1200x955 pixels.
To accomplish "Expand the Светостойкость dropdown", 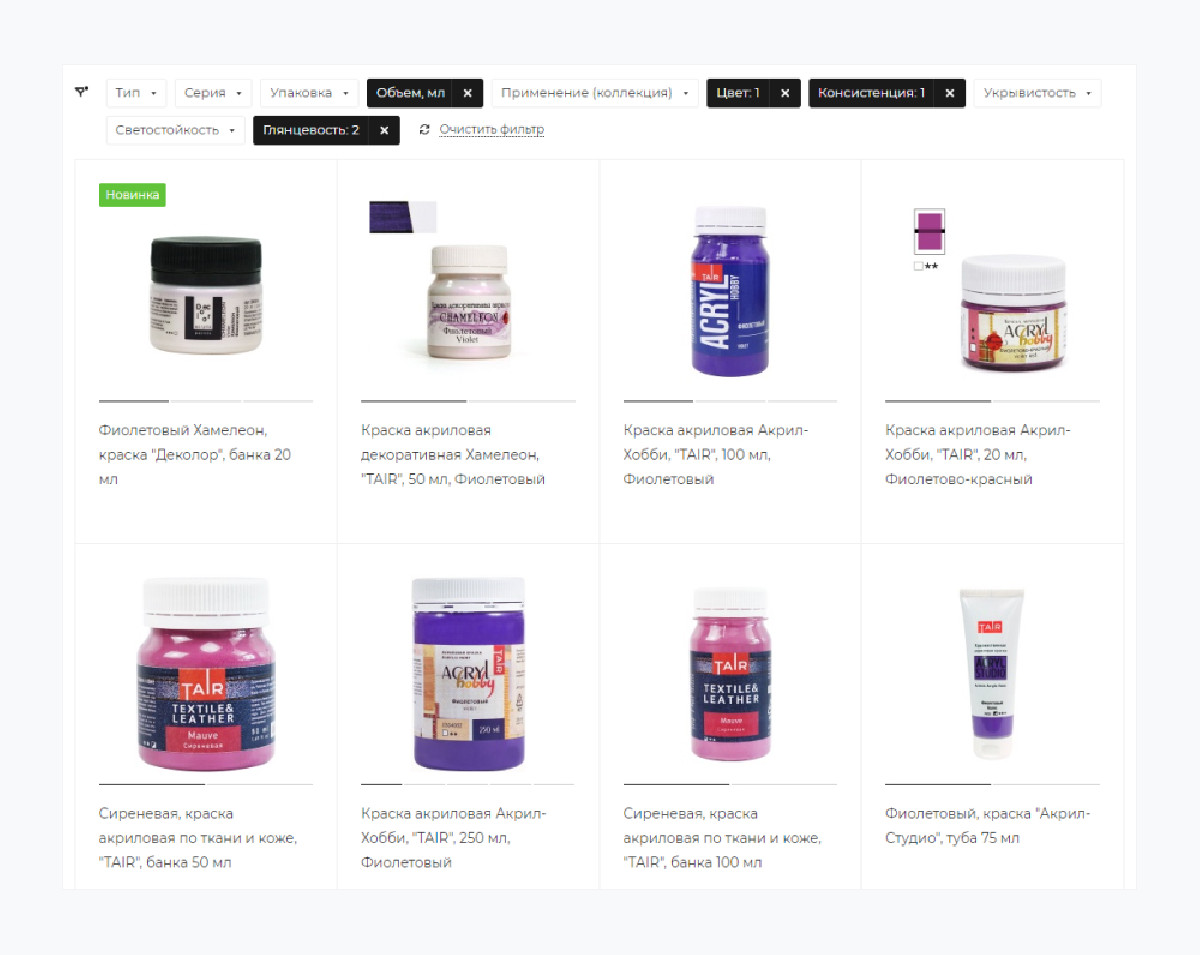I will [x=175, y=130].
